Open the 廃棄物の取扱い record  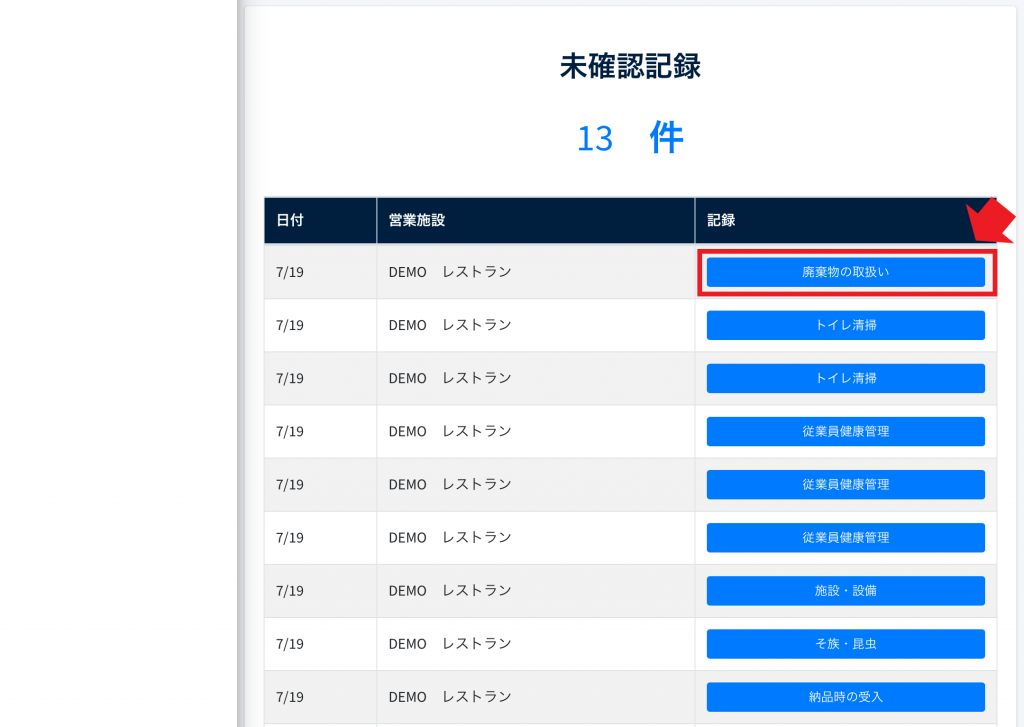pos(845,272)
